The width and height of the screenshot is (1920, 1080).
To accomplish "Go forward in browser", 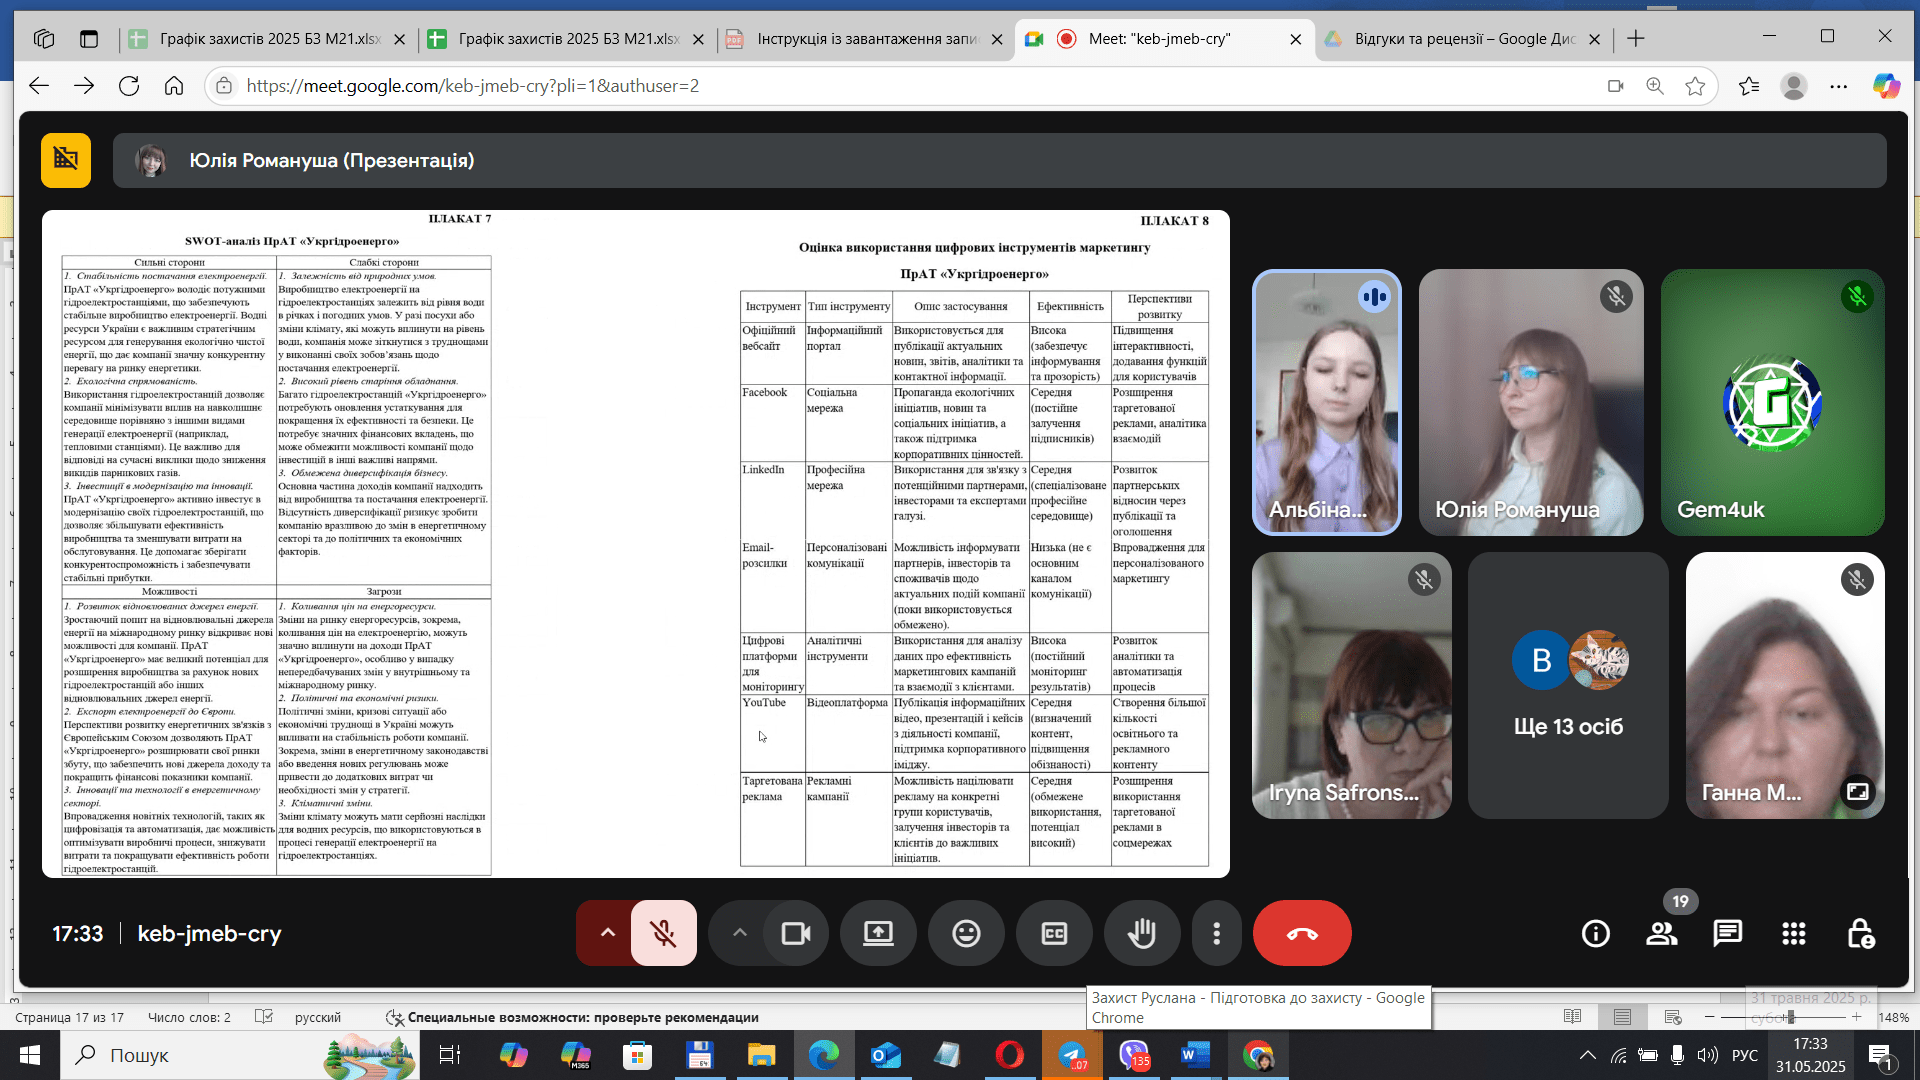I will (x=84, y=86).
